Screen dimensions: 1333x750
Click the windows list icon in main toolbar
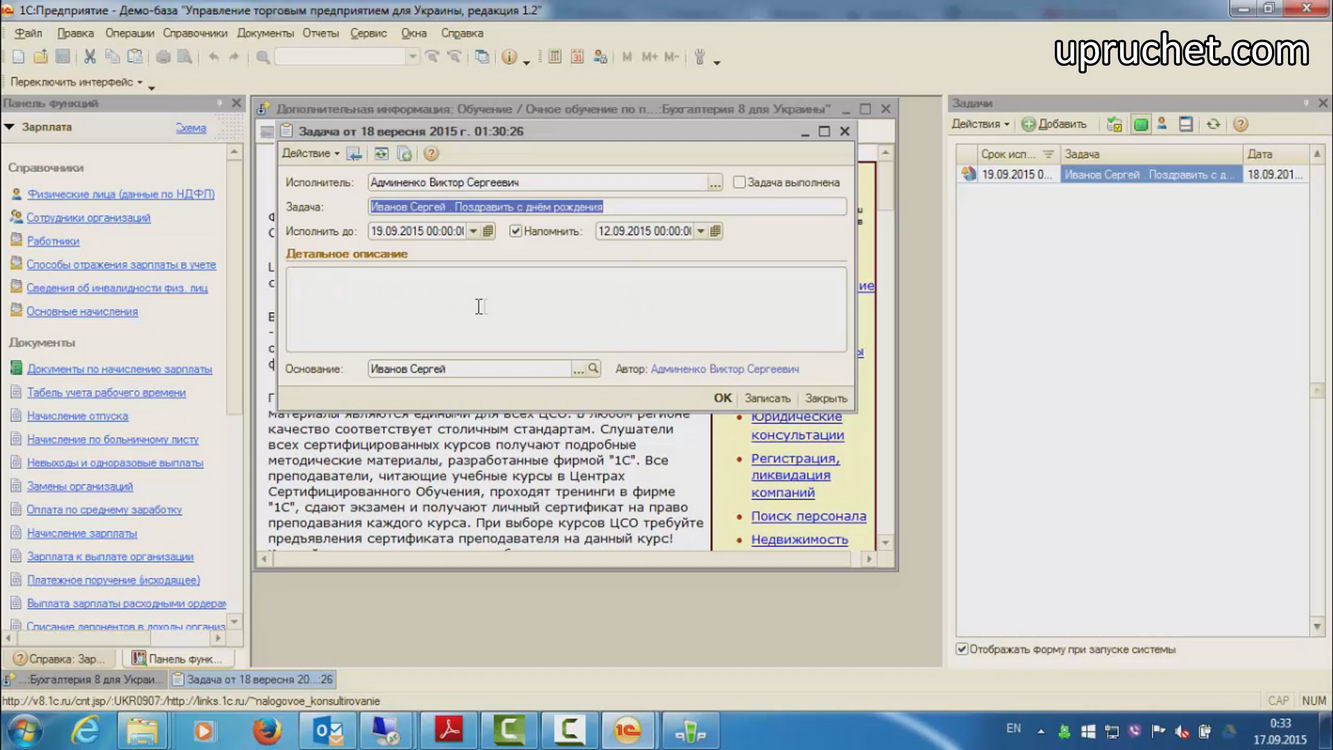[x=482, y=57]
